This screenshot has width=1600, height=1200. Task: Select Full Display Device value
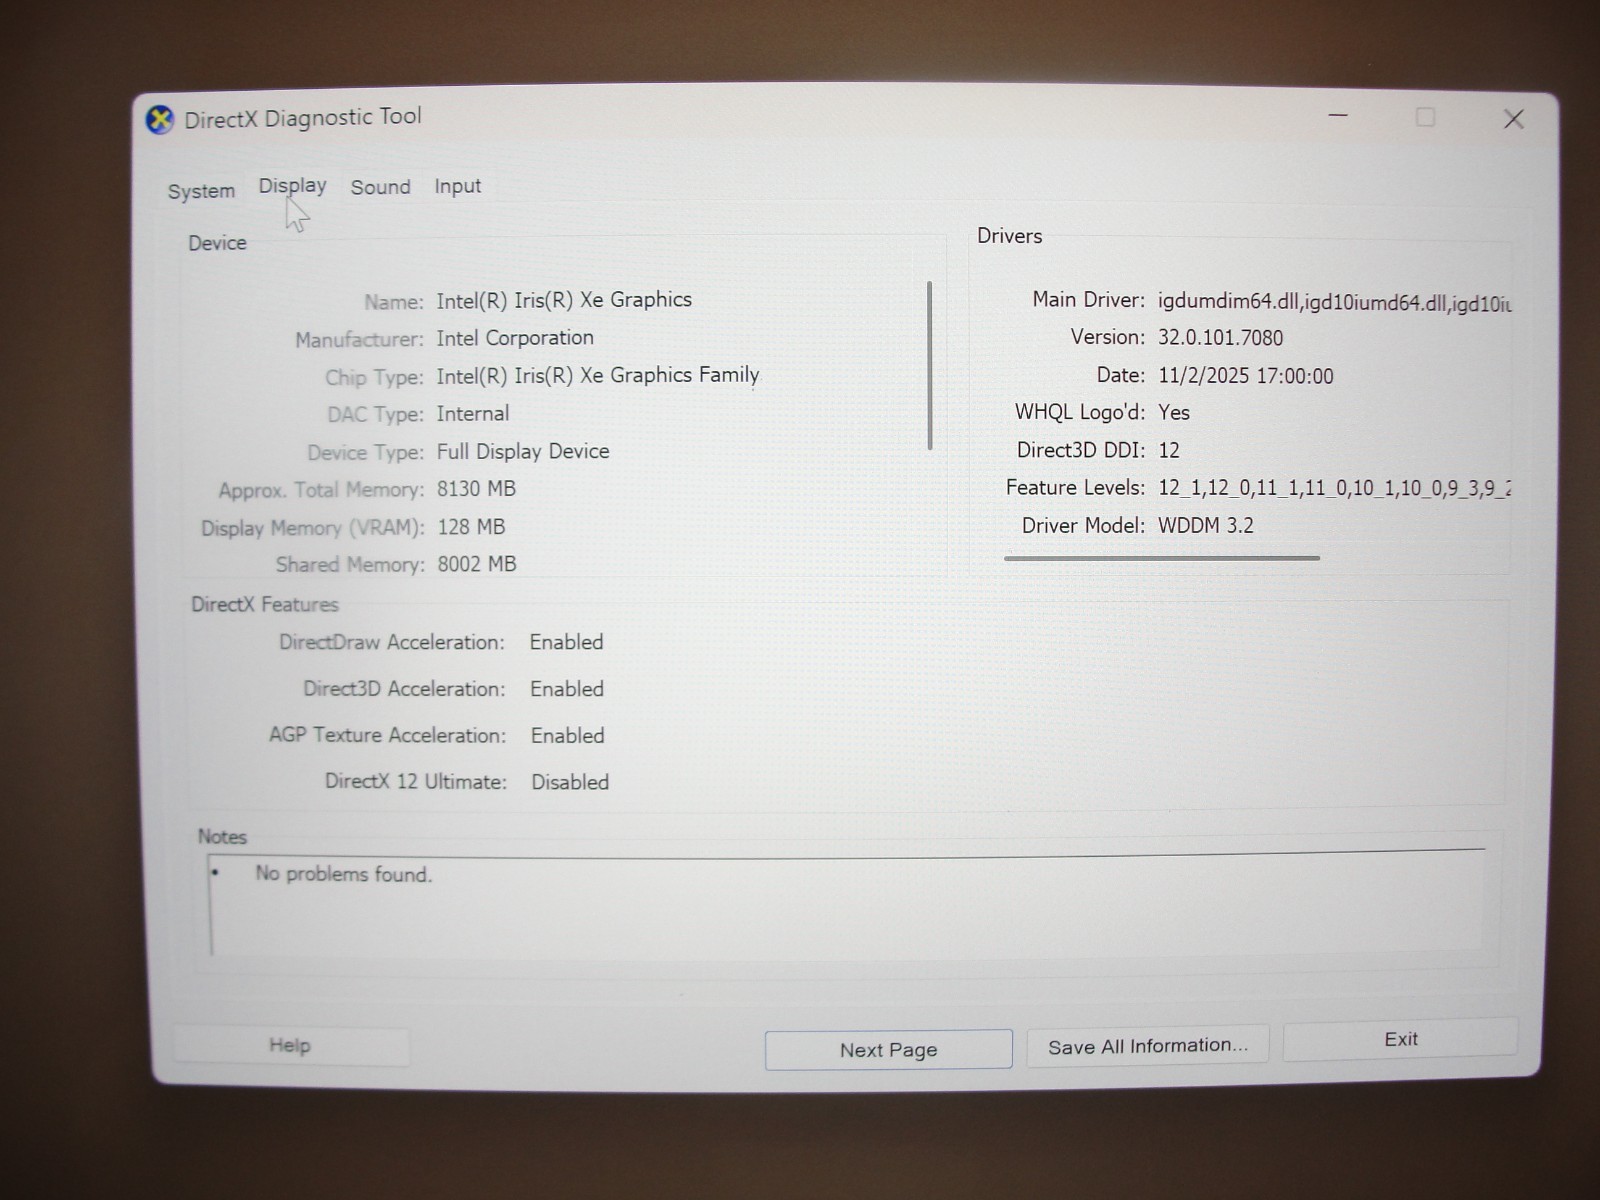[x=523, y=452]
